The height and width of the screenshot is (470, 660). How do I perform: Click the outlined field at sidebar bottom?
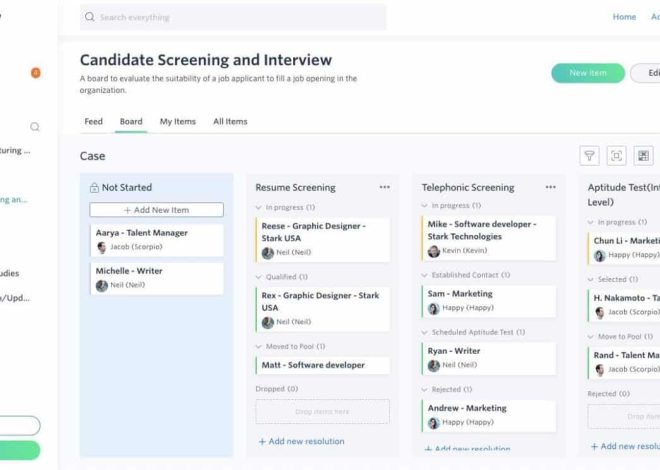20,426
